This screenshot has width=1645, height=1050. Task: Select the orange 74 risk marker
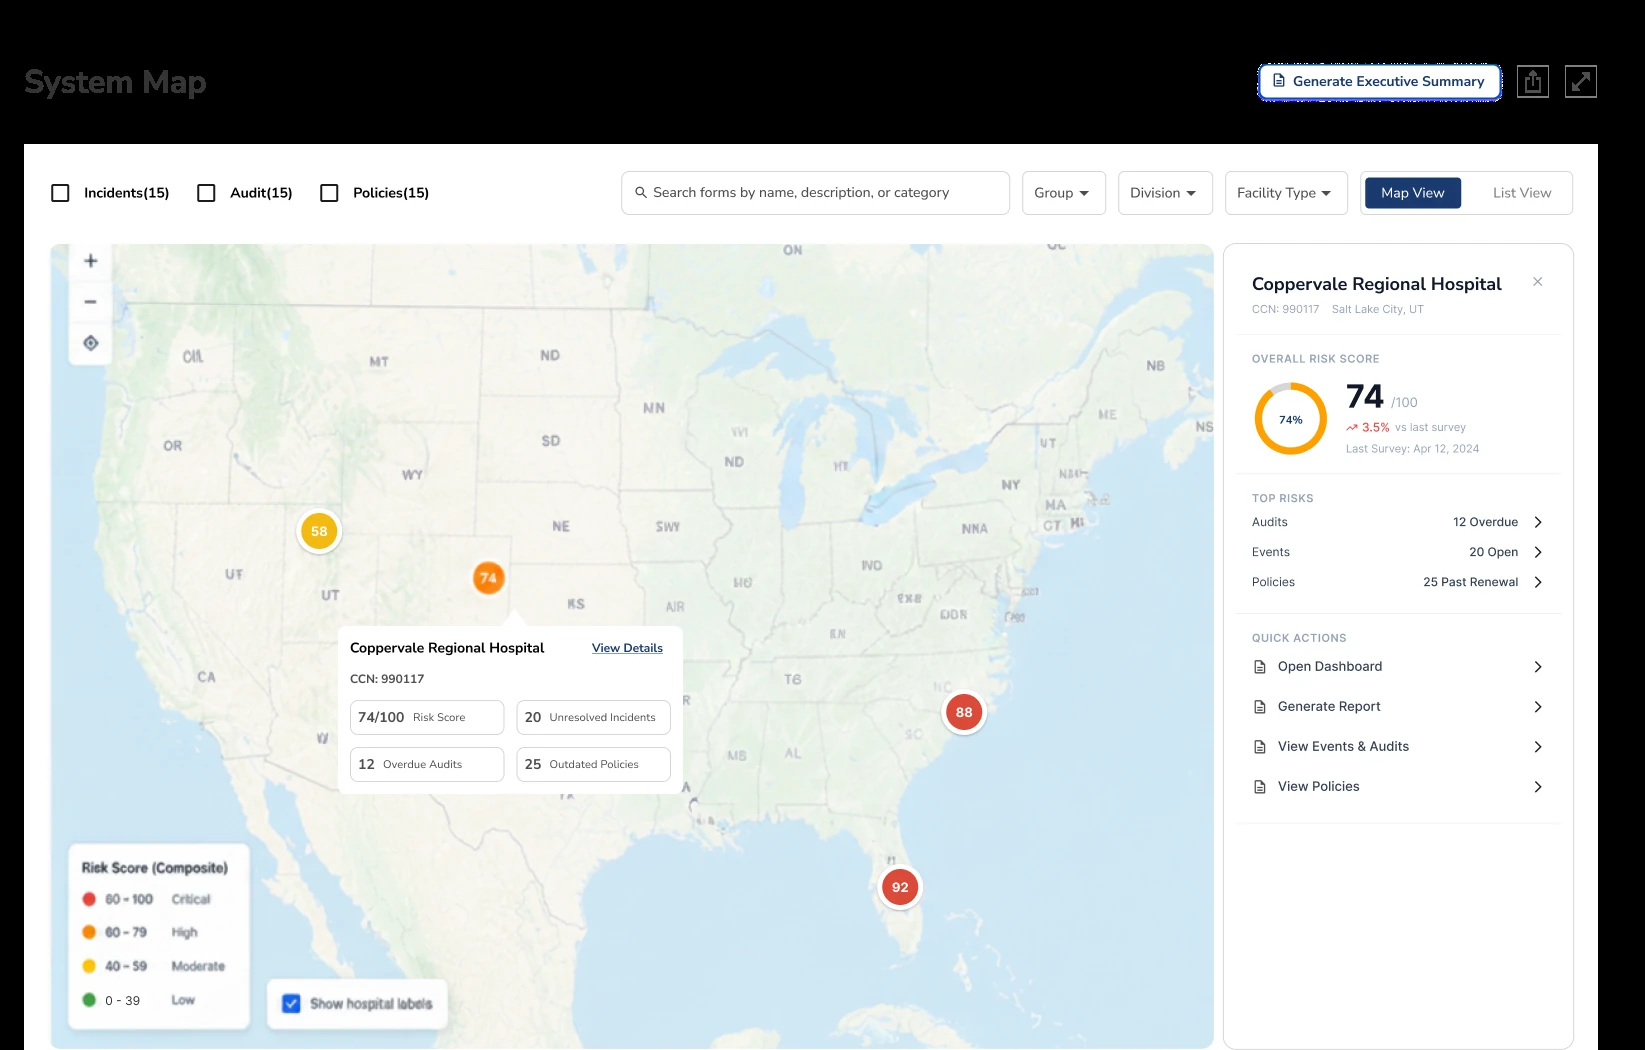point(488,578)
